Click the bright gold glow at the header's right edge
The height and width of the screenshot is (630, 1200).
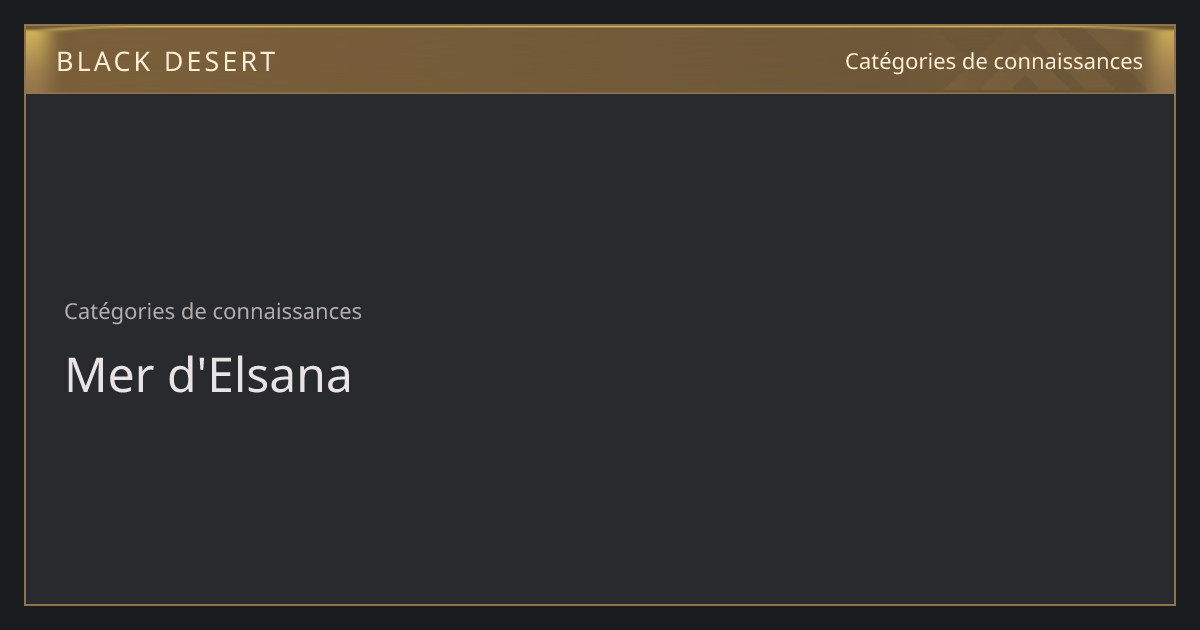click(x=1164, y=60)
